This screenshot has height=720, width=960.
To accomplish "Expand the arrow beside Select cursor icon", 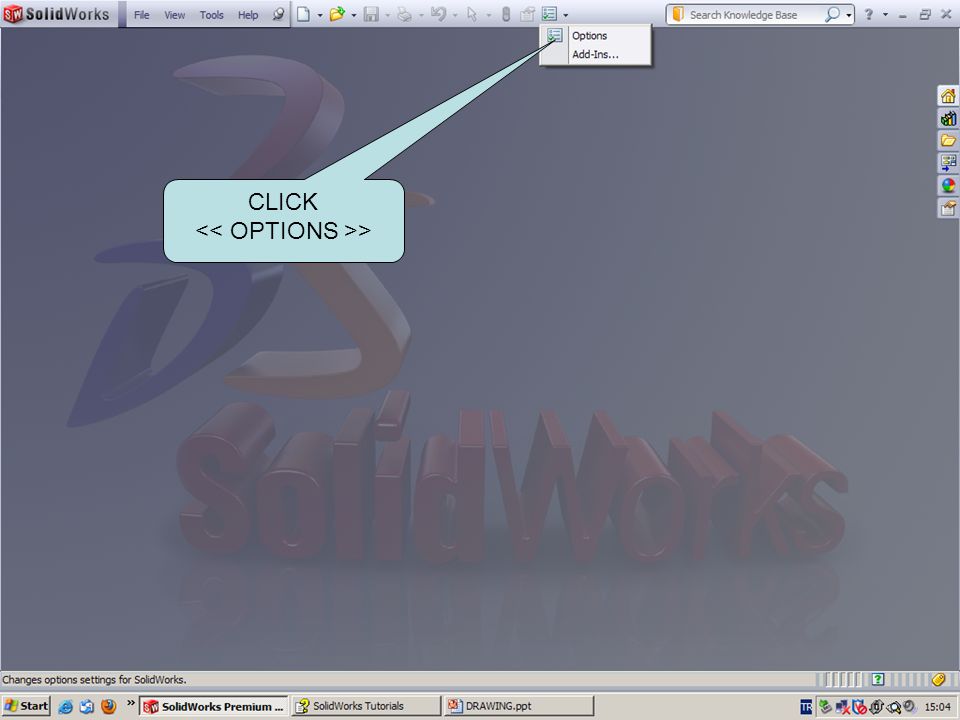I will pos(489,15).
